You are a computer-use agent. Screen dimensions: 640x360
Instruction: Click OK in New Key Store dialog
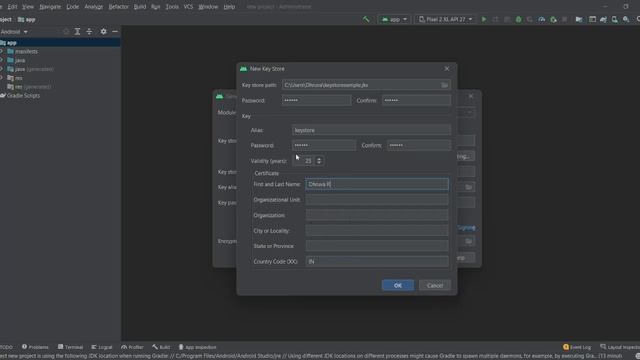coord(398,285)
